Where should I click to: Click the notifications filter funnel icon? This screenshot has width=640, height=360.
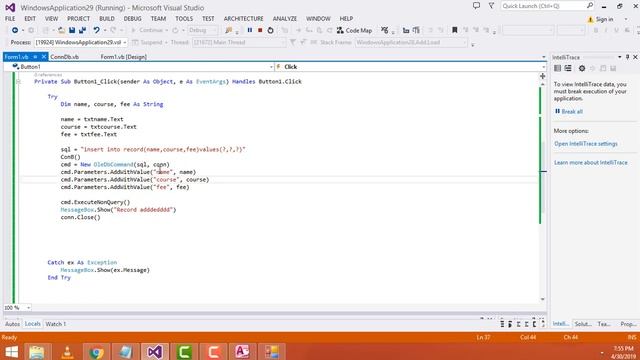pyautogui.click(x=491, y=6)
